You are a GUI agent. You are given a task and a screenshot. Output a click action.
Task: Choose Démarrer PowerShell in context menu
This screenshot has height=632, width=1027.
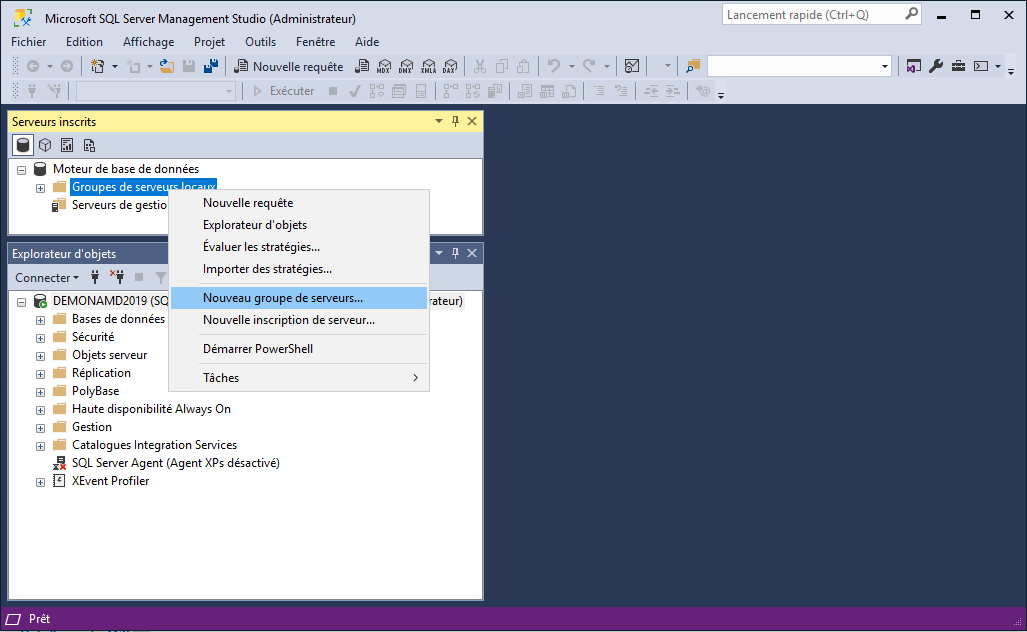[x=299, y=349]
